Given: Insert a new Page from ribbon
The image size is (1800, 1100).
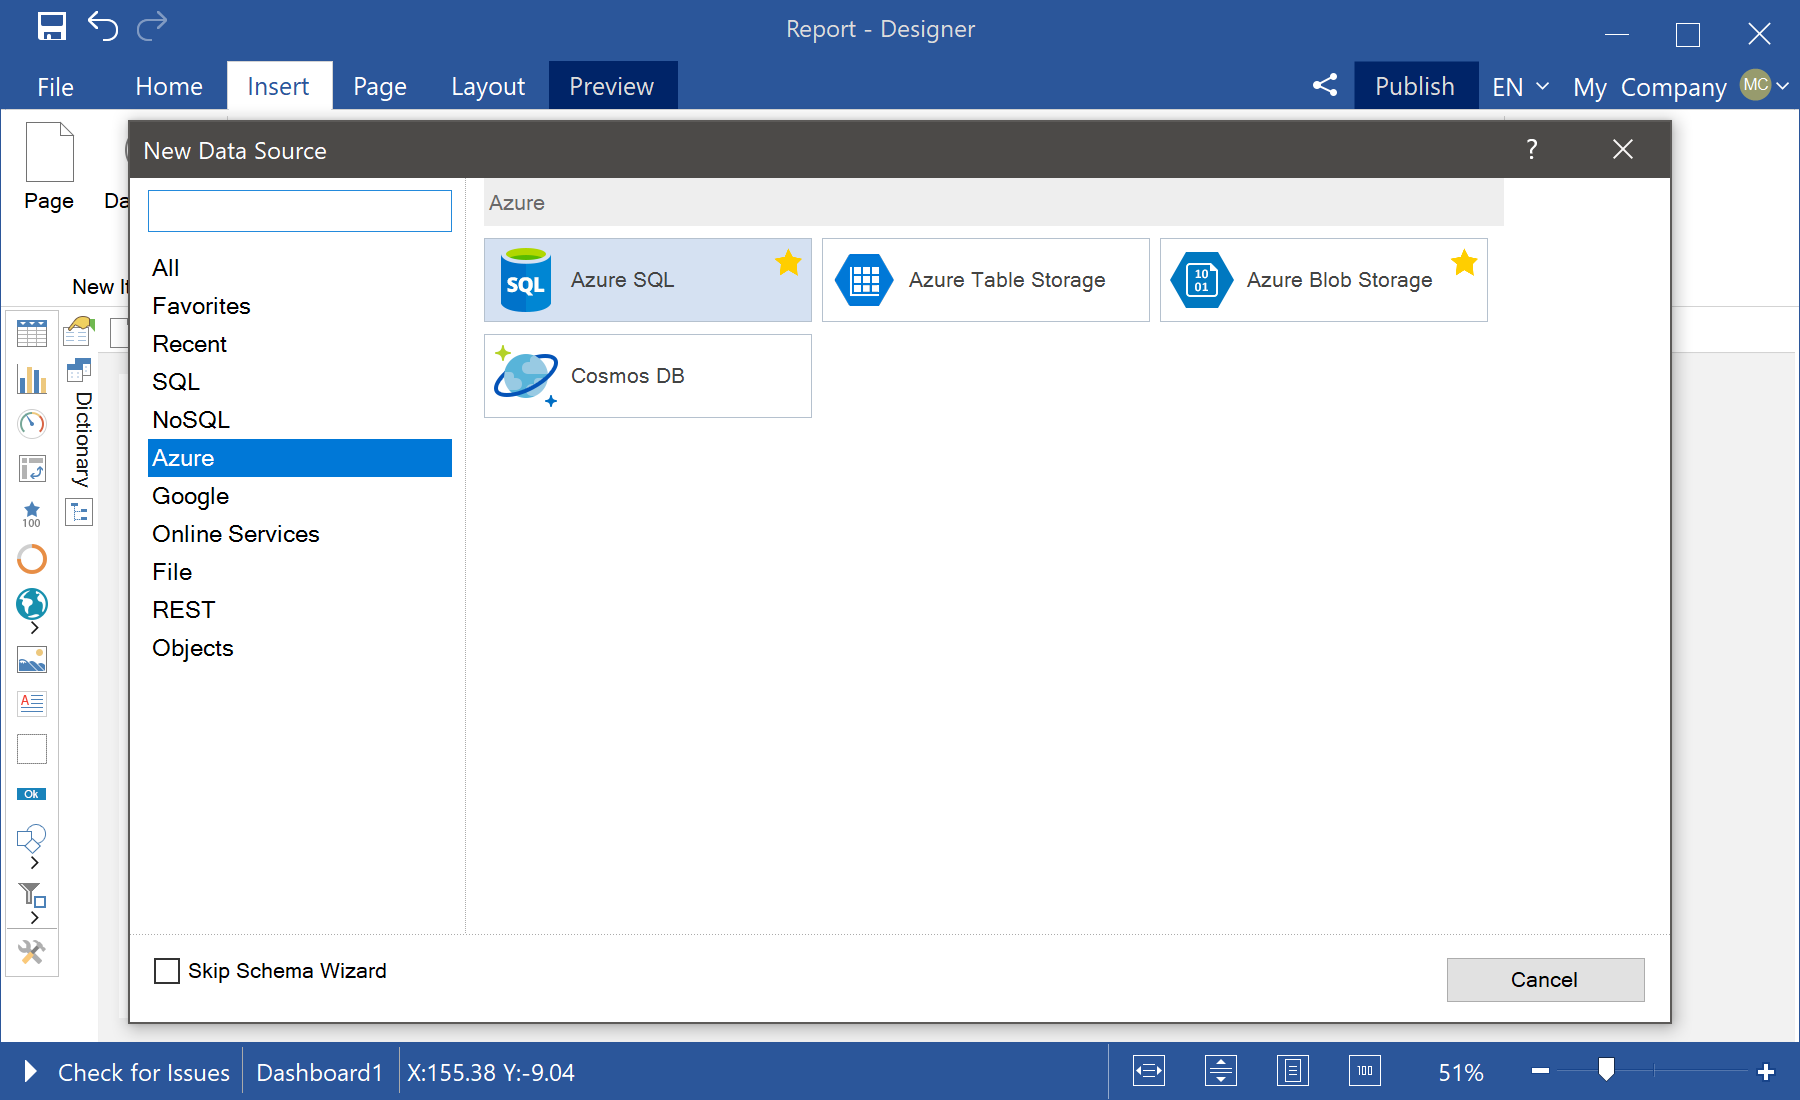Looking at the screenshot, I should click(x=49, y=167).
